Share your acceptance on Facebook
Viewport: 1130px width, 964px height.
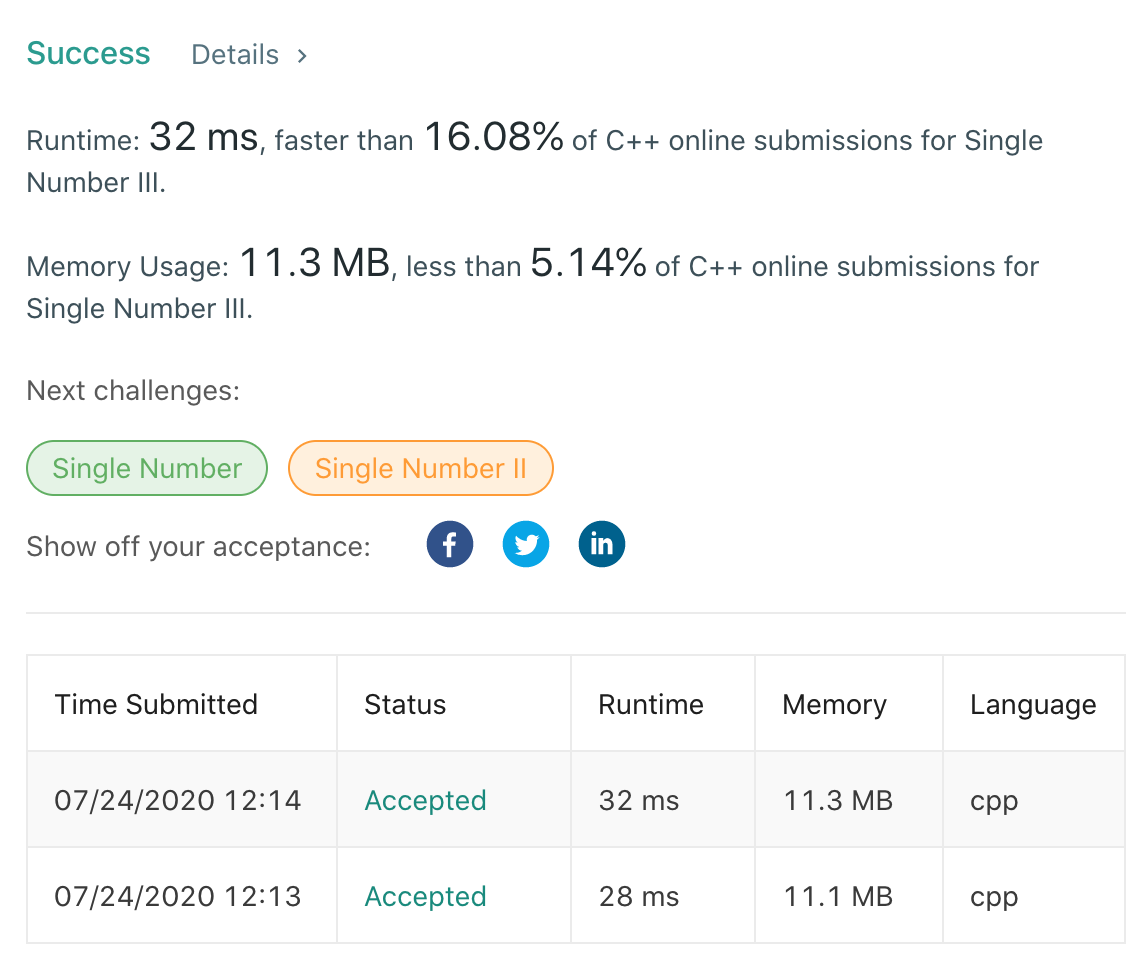pyautogui.click(x=449, y=543)
